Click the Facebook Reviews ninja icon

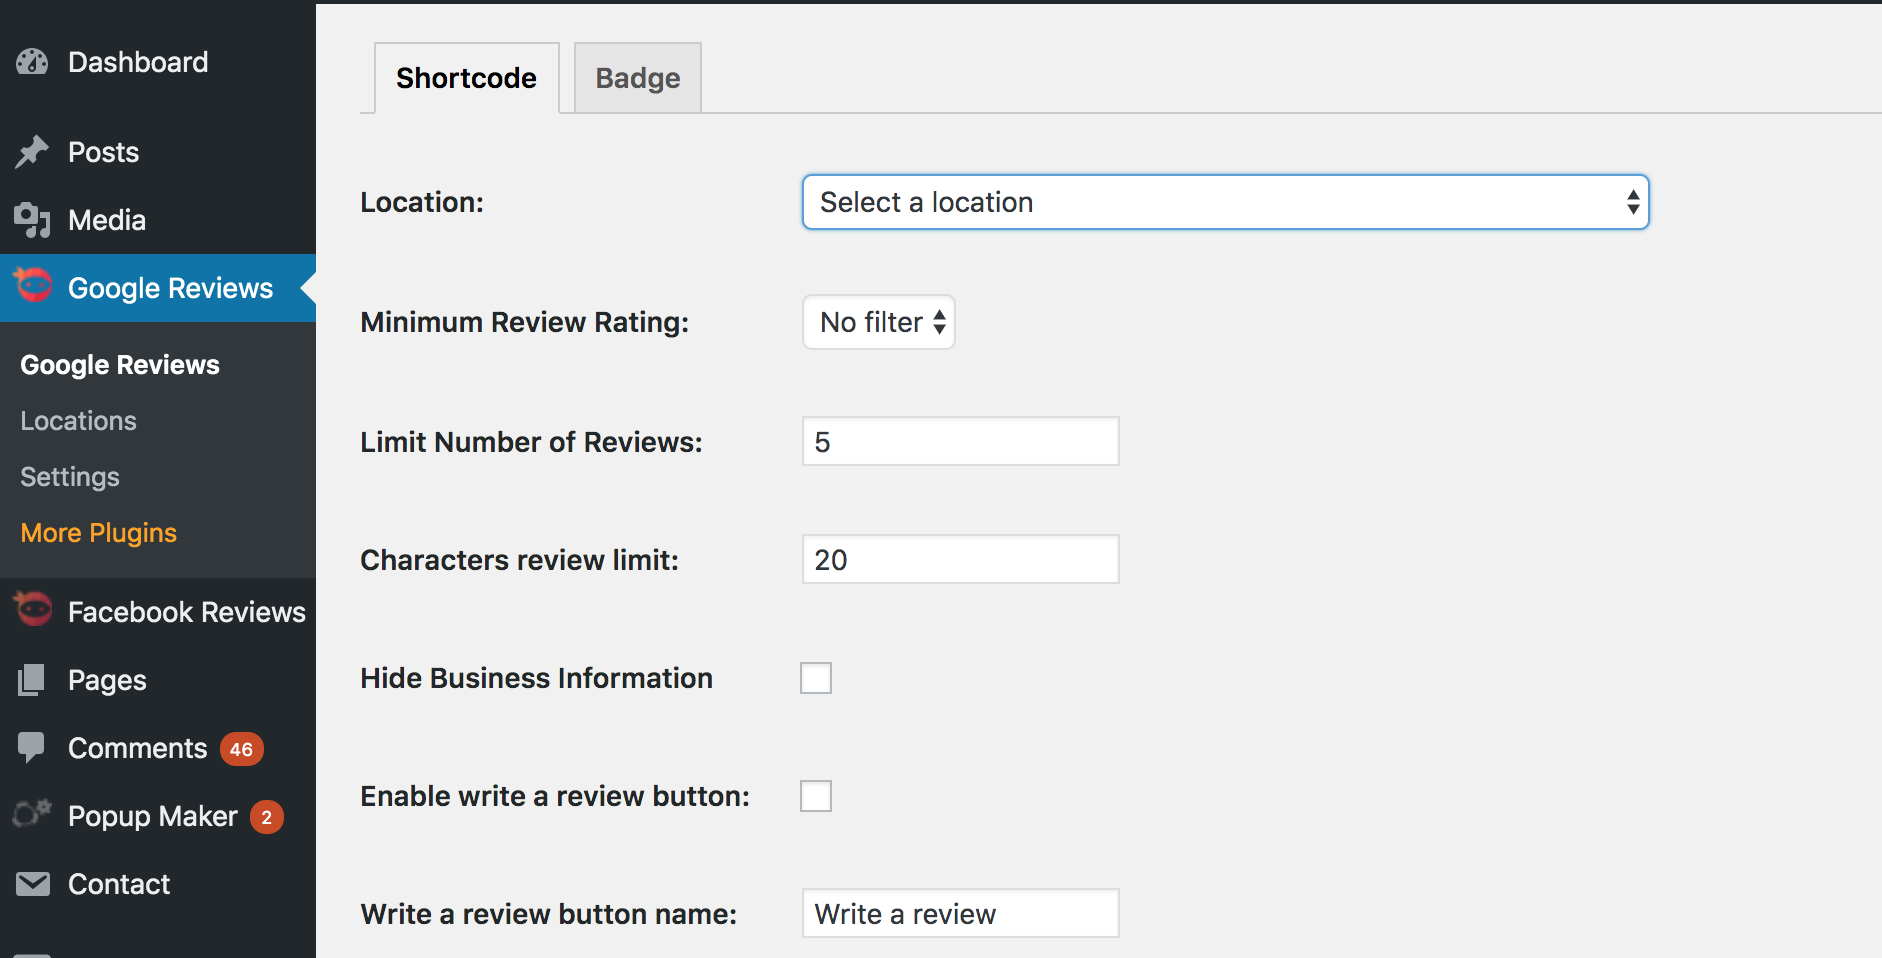(33, 608)
